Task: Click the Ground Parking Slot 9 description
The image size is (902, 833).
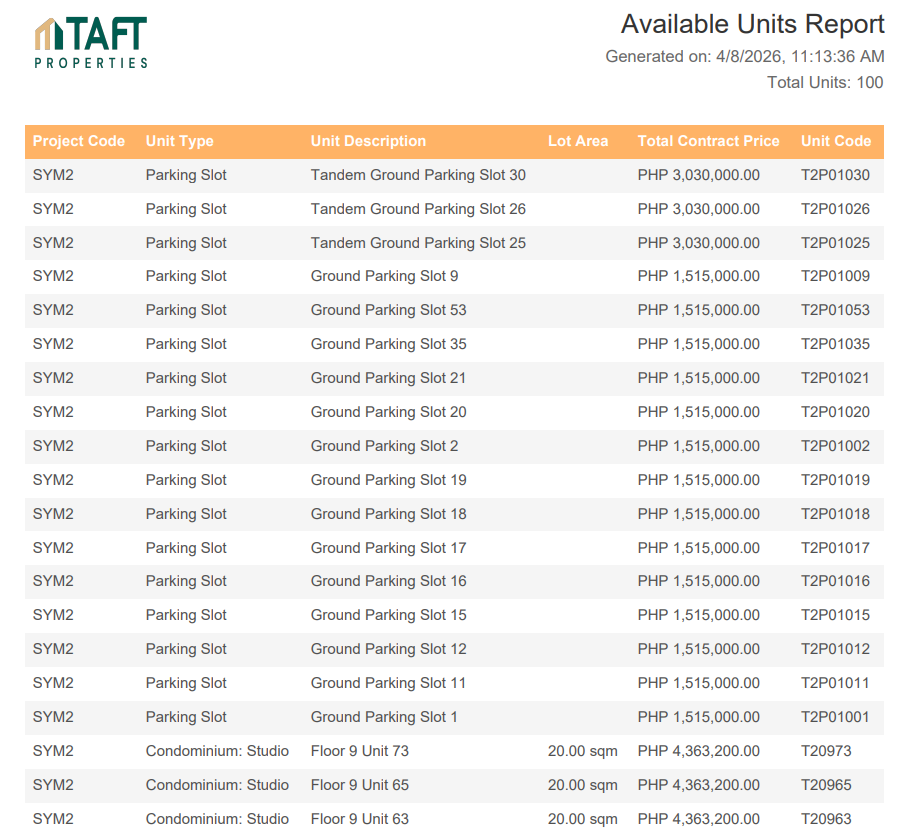Action: point(384,276)
